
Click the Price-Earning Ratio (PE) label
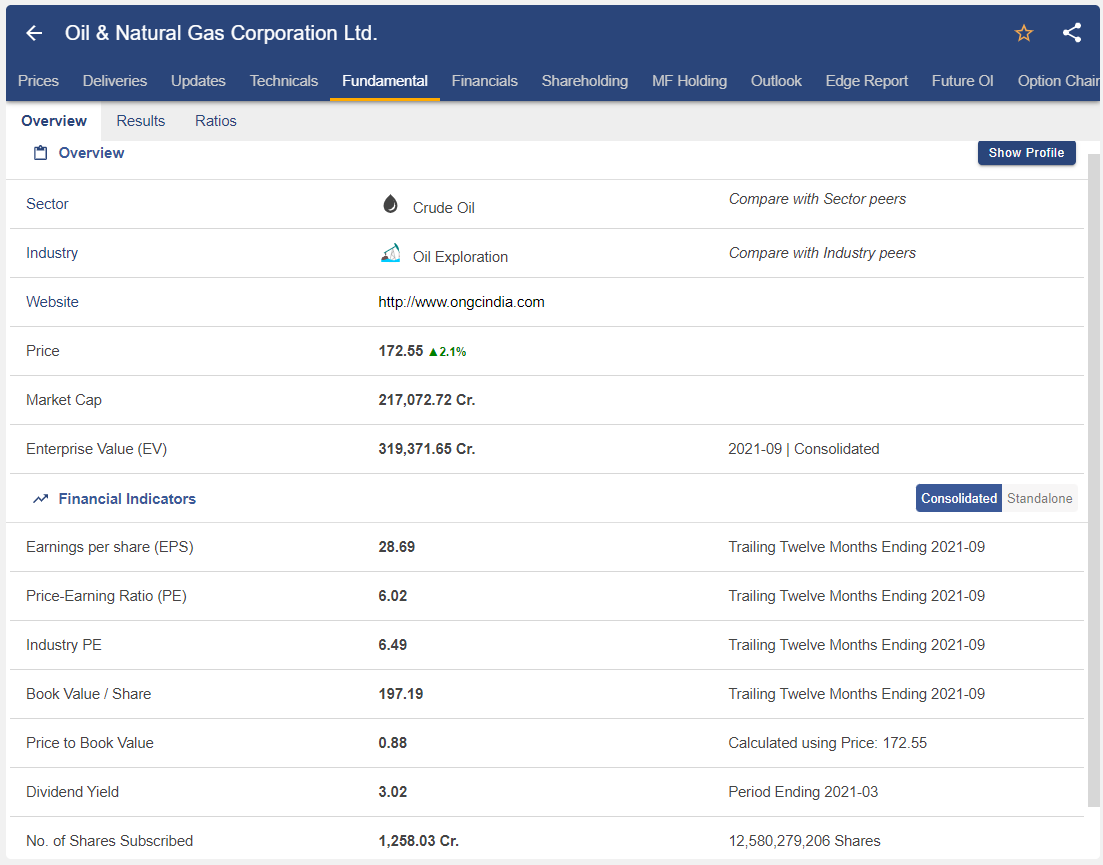(x=106, y=596)
